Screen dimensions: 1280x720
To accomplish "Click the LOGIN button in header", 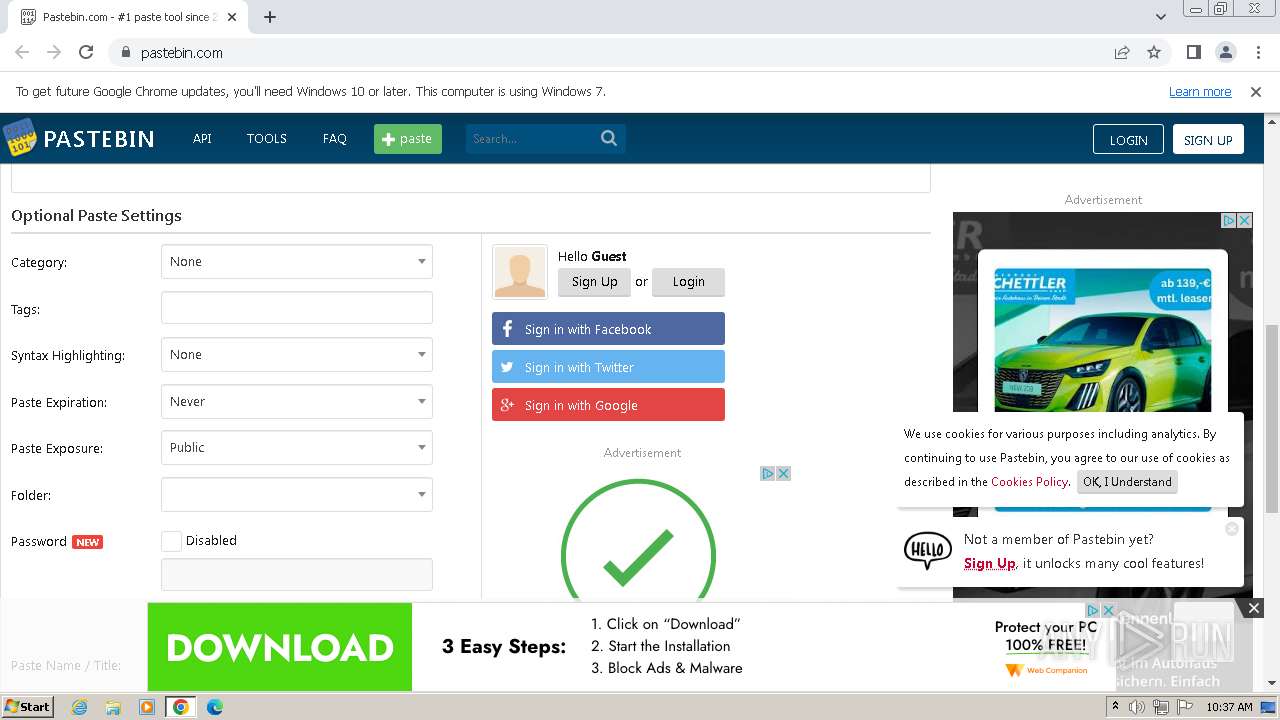I will coord(1128,140).
